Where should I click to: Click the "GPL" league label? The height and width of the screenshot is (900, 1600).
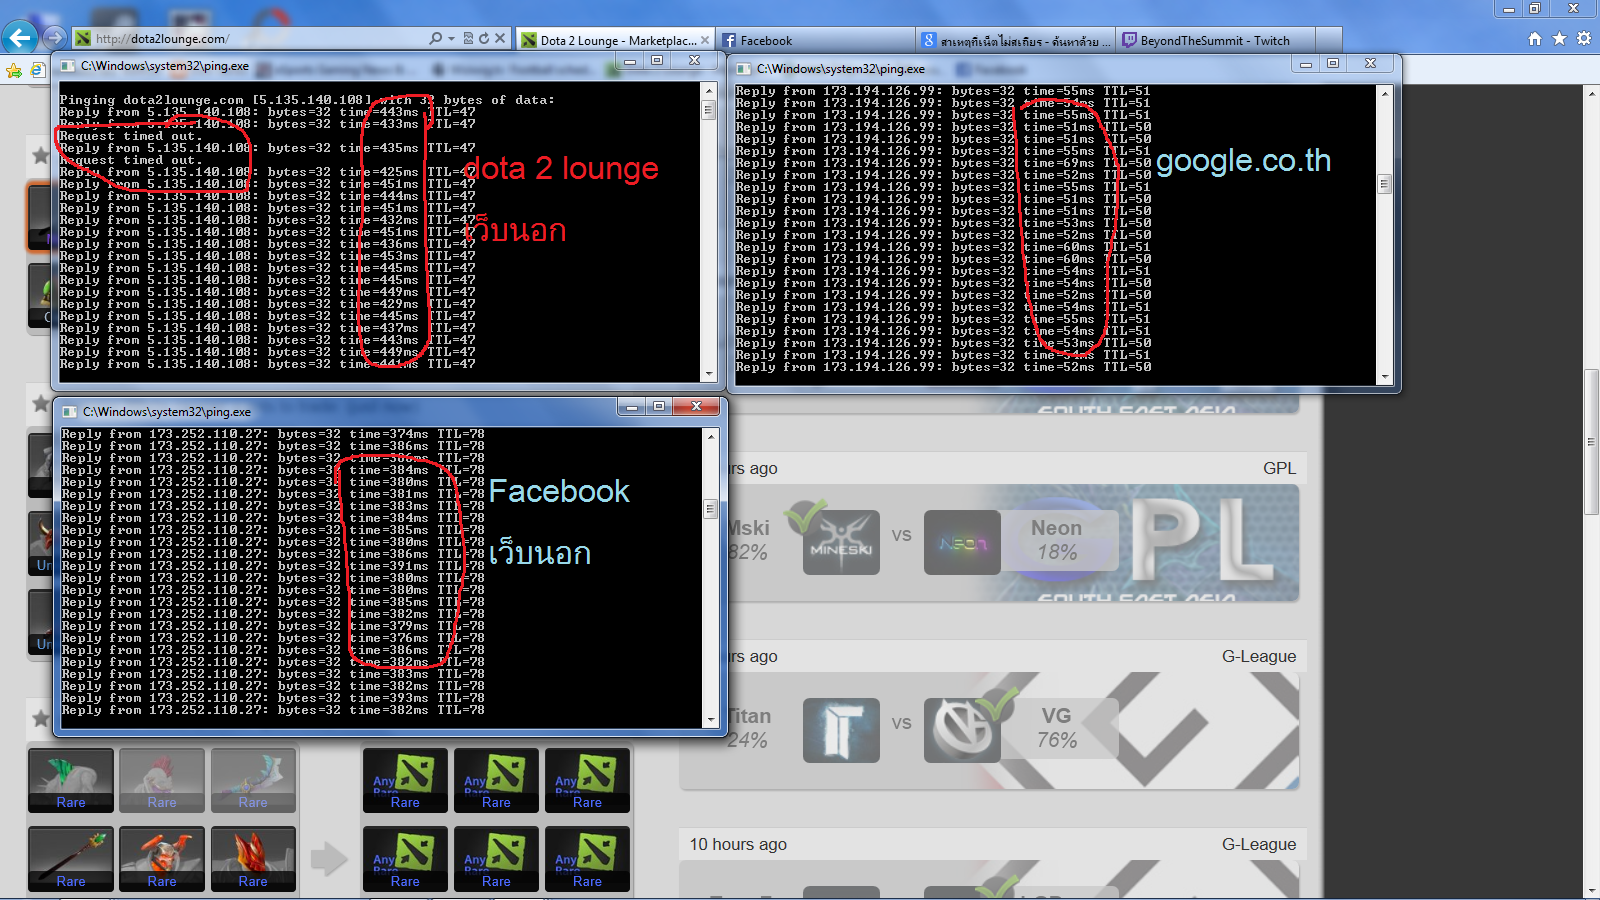tap(1279, 468)
